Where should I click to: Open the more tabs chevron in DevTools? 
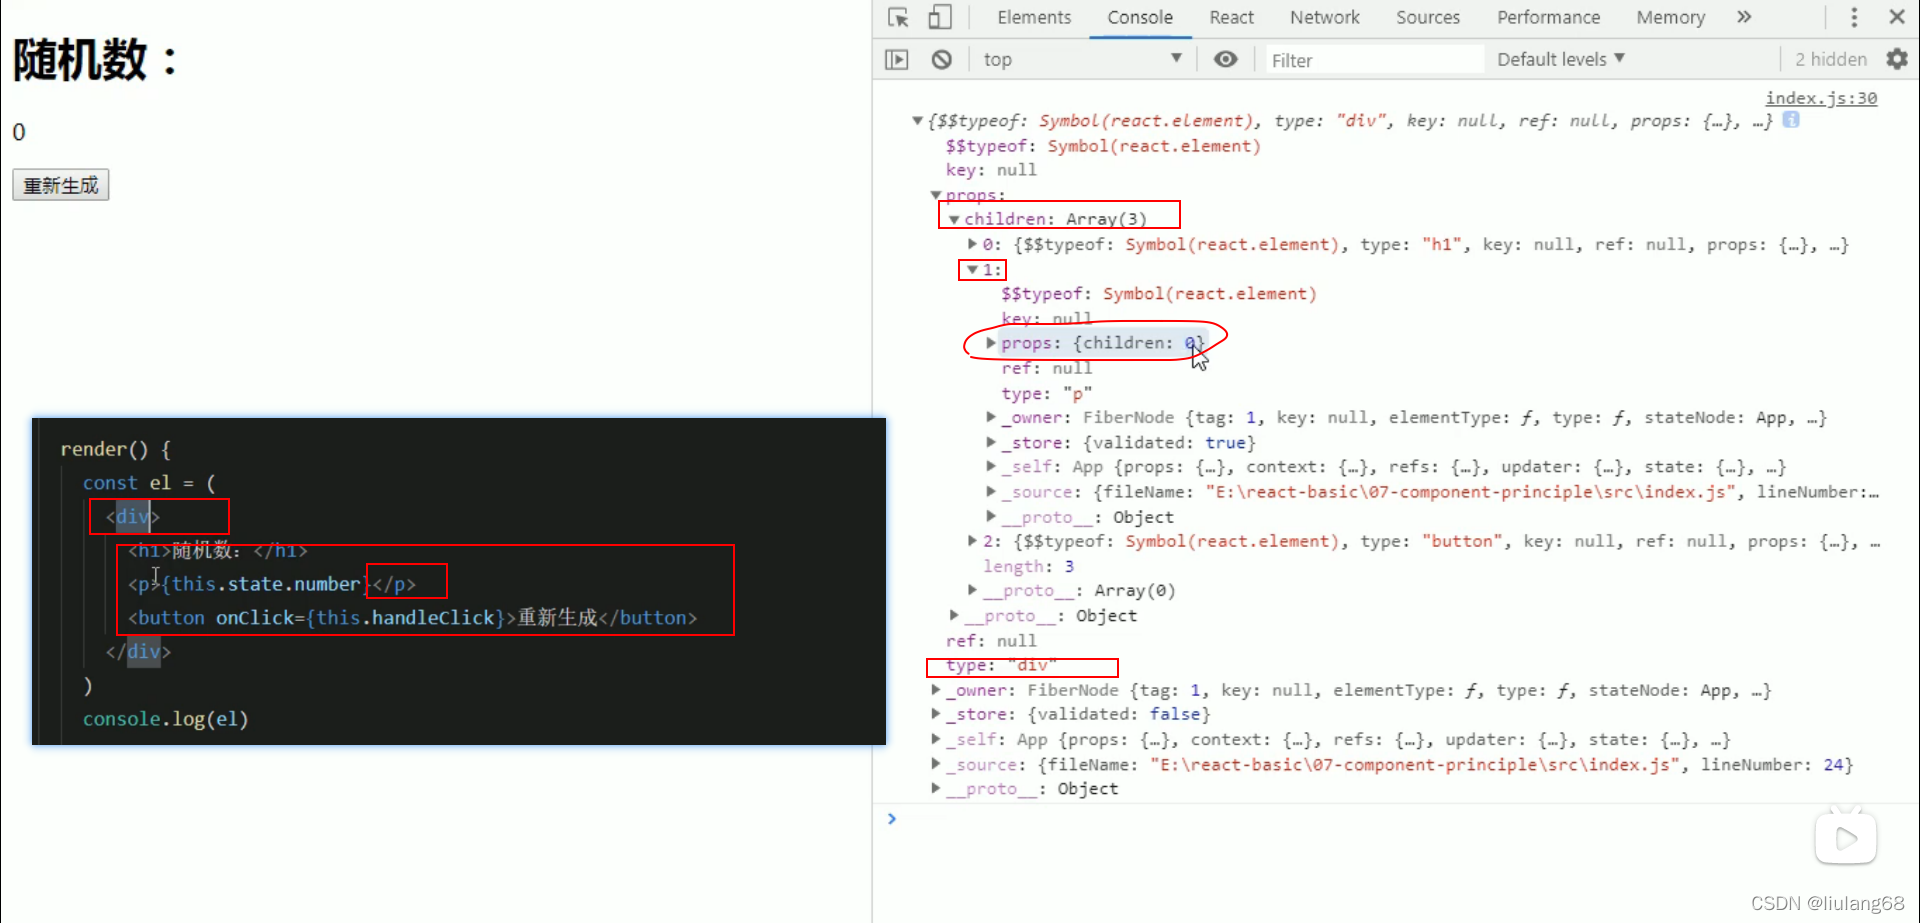click(x=1744, y=17)
